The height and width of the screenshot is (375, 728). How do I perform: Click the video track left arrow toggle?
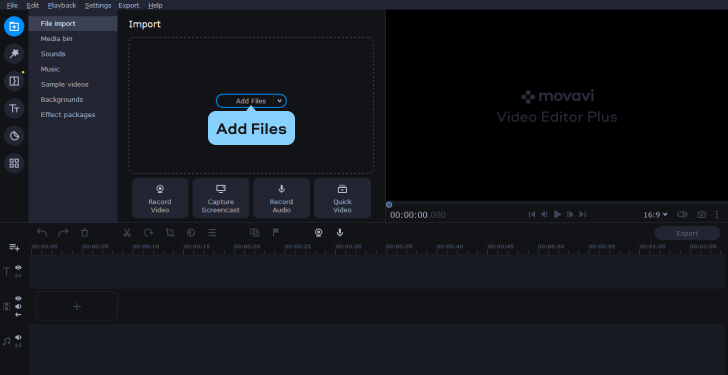18,315
